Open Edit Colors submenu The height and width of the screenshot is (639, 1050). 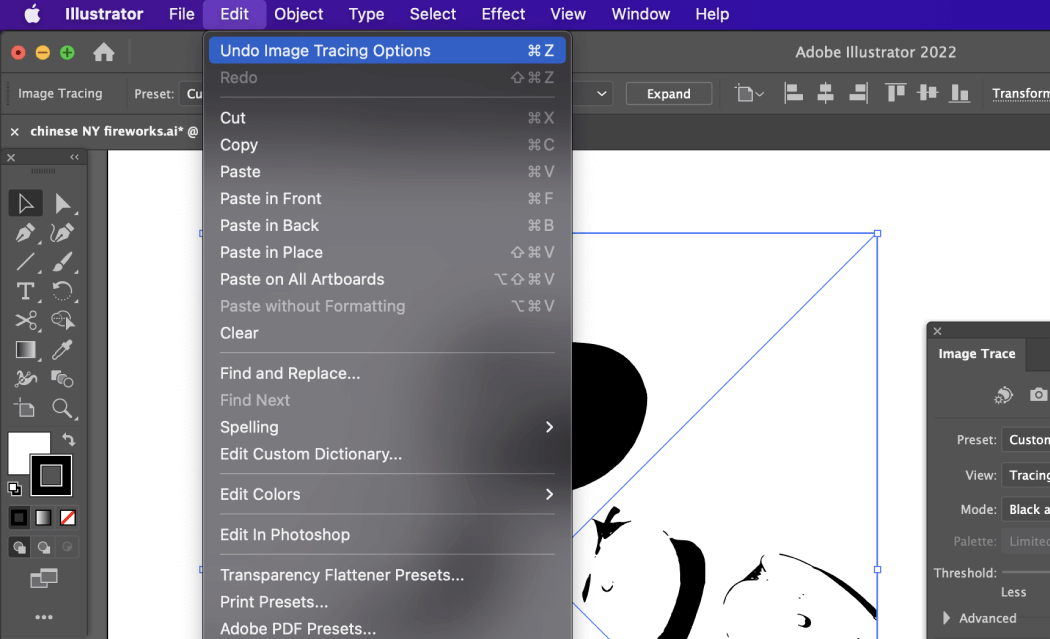pos(387,494)
